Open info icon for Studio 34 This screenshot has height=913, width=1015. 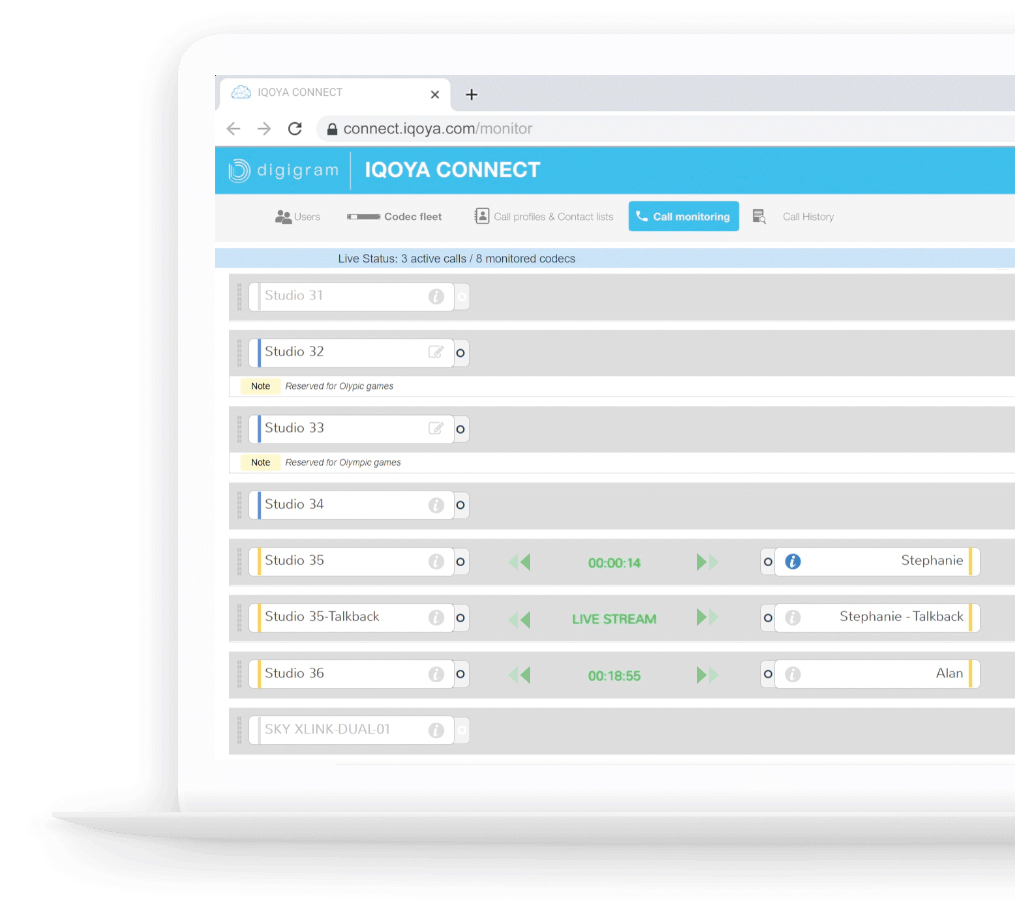point(436,505)
